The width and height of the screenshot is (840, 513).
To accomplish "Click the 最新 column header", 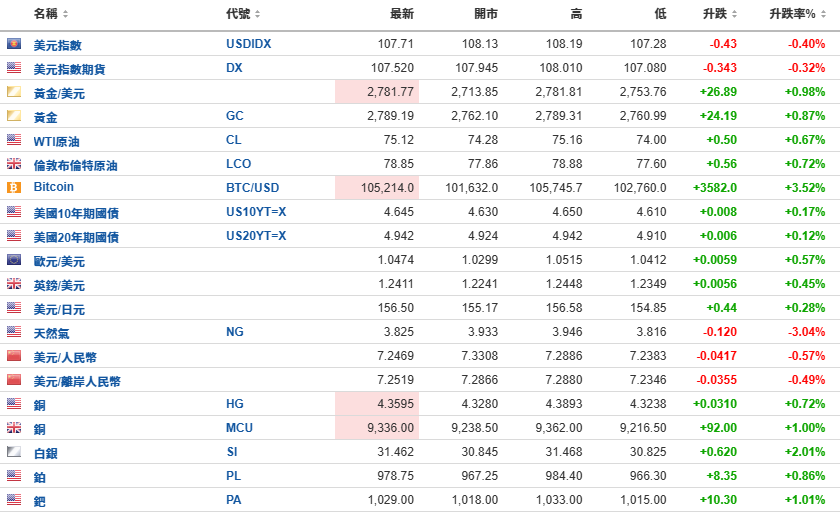I will pyautogui.click(x=402, y=14).
